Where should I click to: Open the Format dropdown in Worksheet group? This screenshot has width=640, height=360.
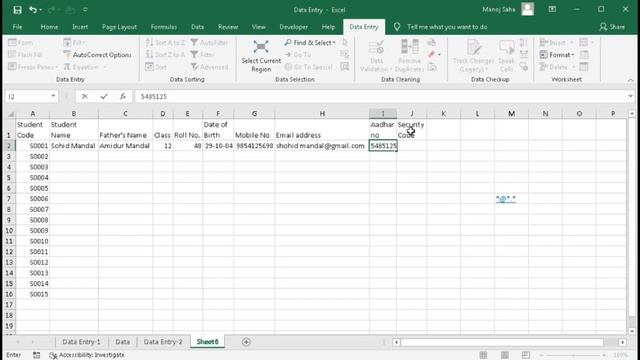tap(557, 55)
